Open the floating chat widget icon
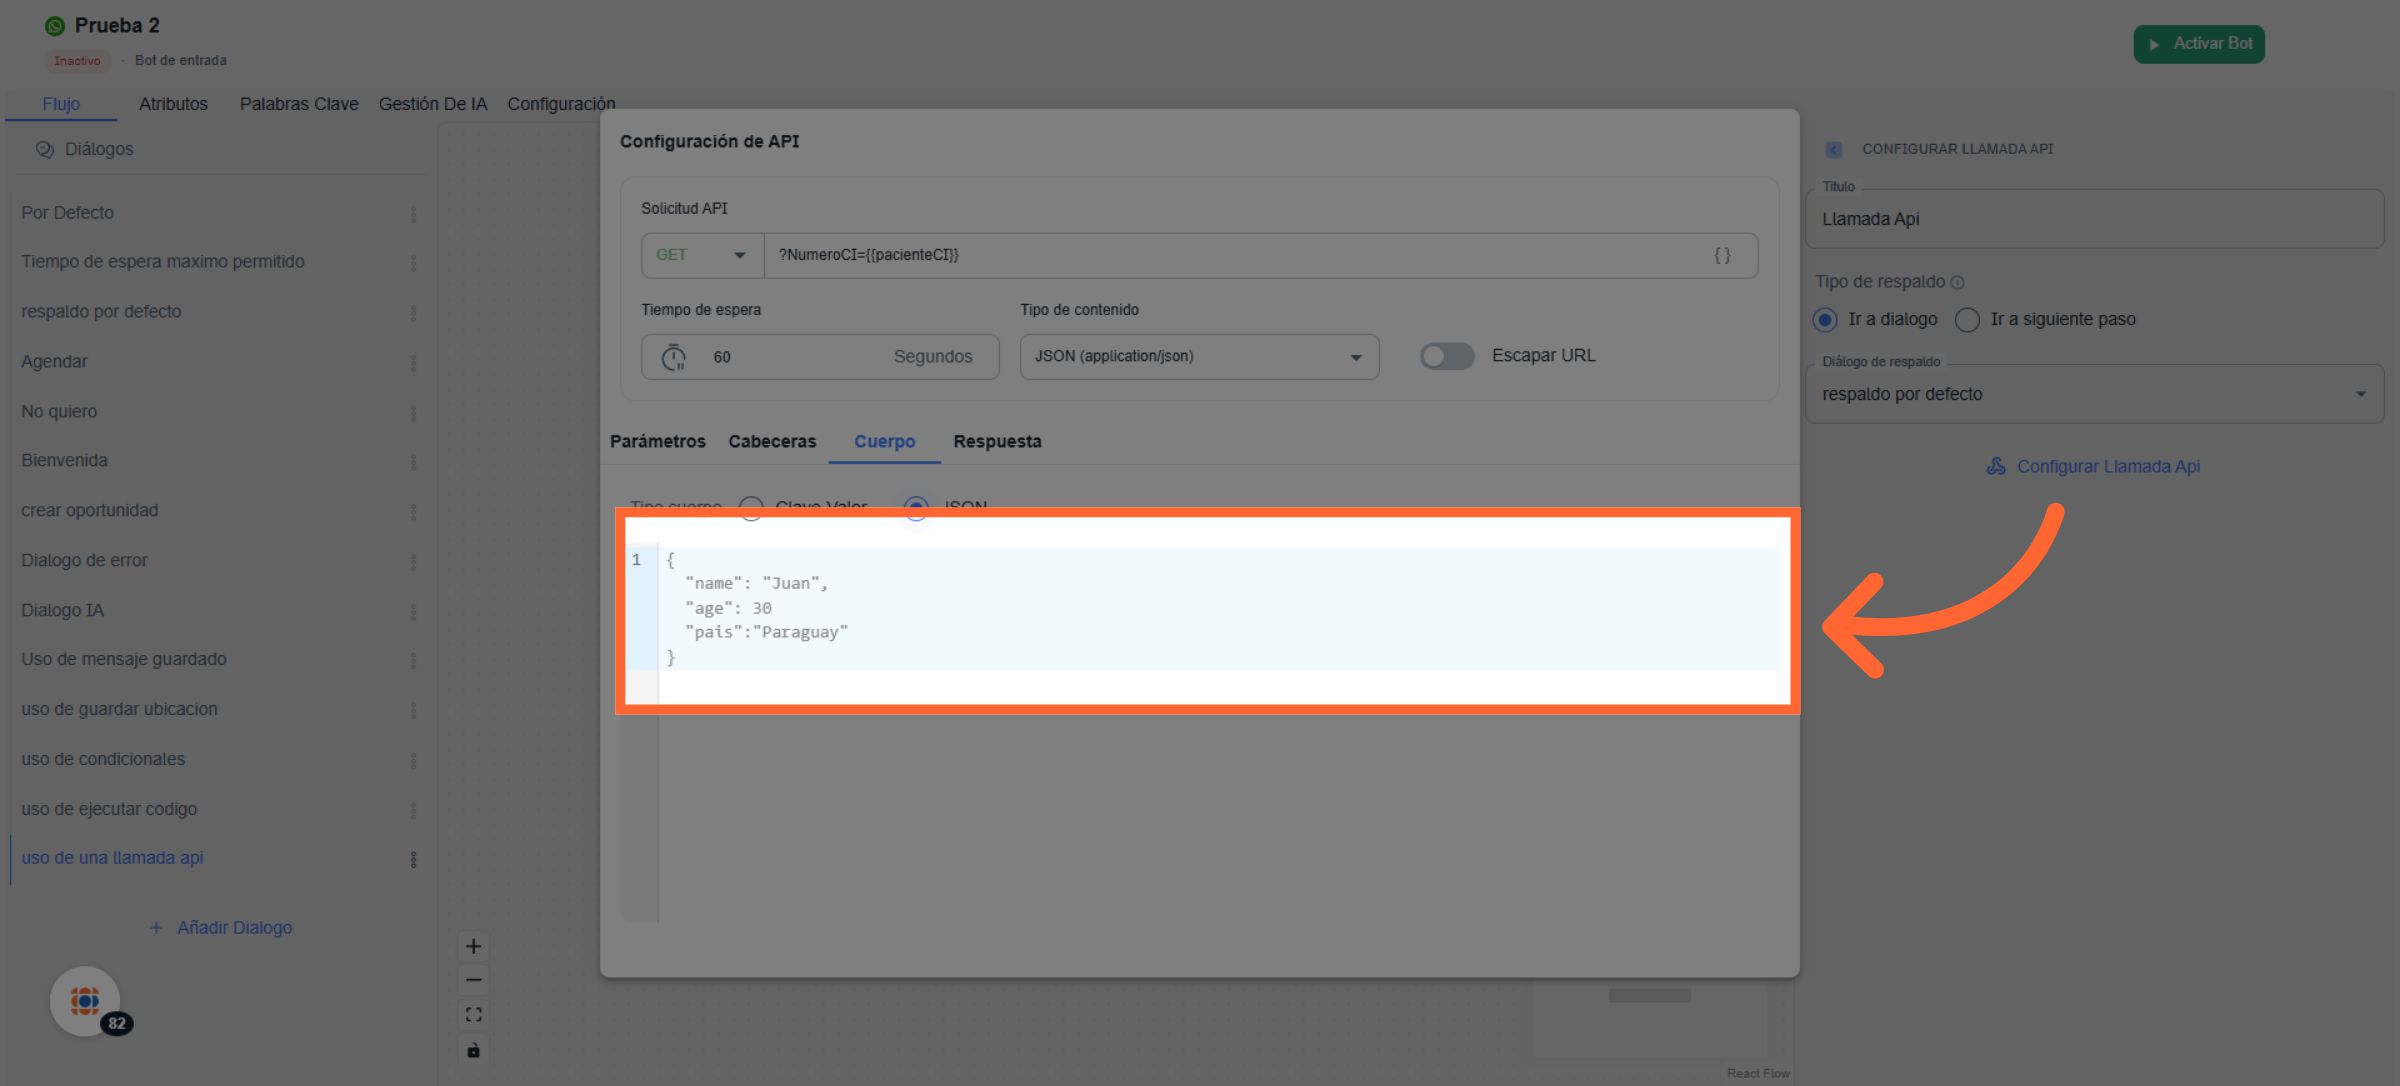Image resolution: width=2400 pixels, height=1086 pixels. 85,1001
